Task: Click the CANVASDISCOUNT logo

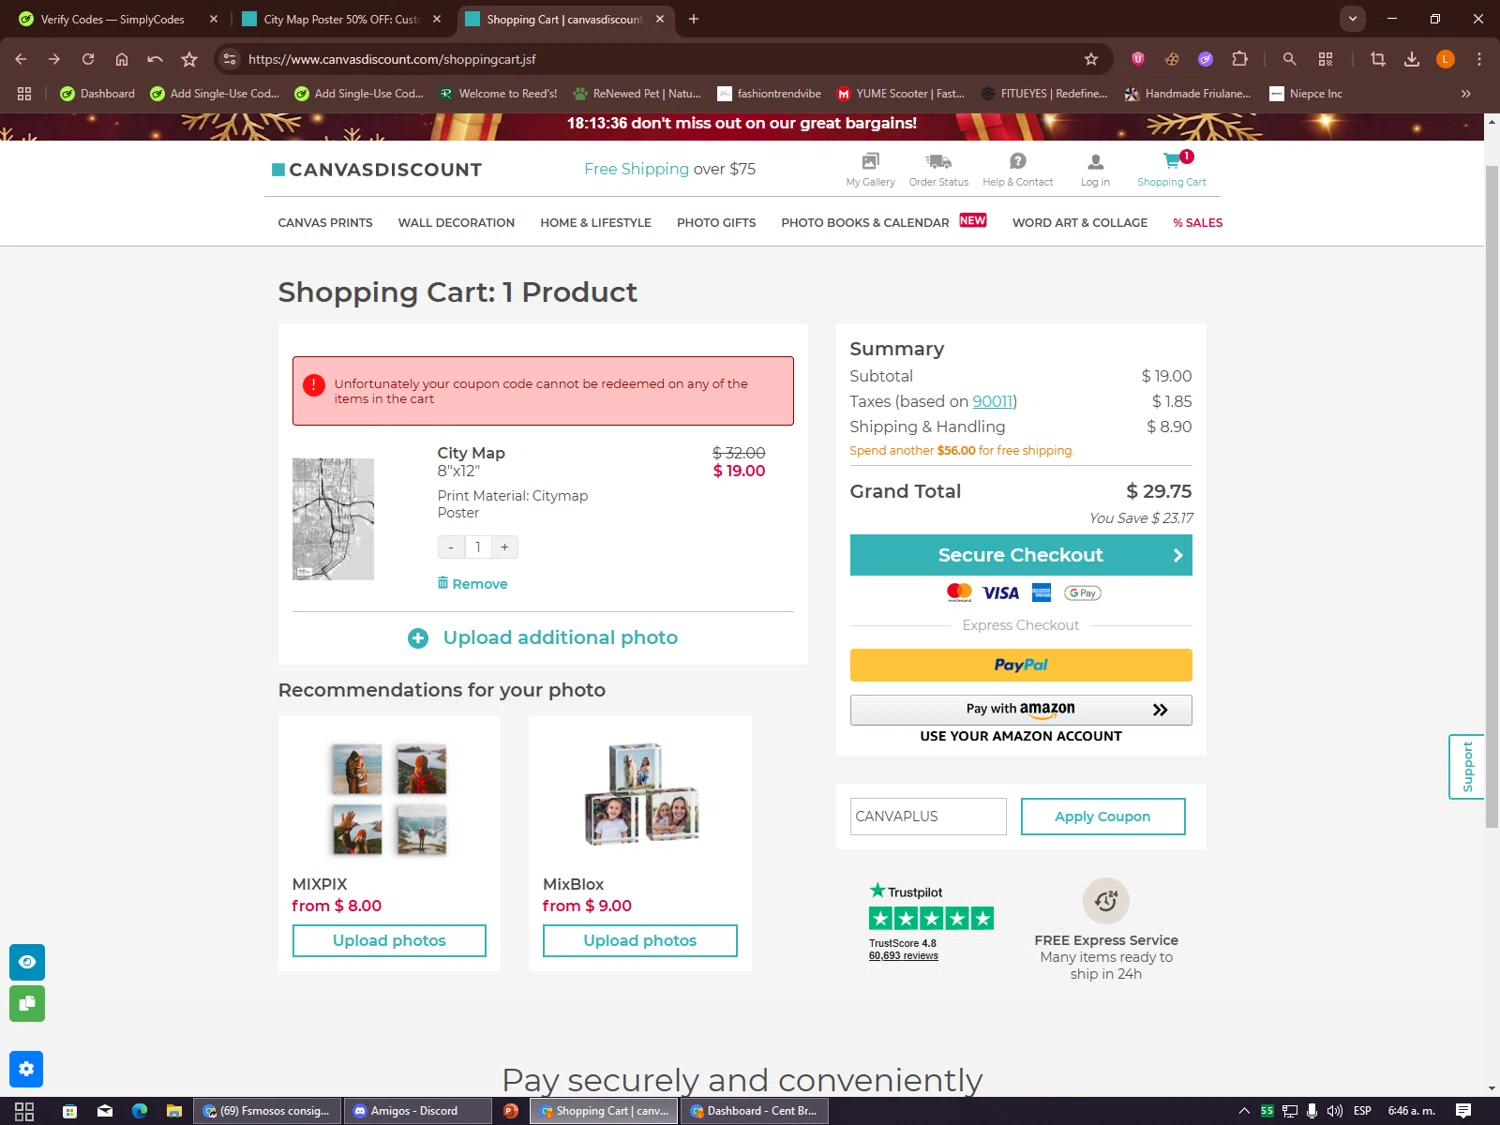Action: tap(377, 170)
